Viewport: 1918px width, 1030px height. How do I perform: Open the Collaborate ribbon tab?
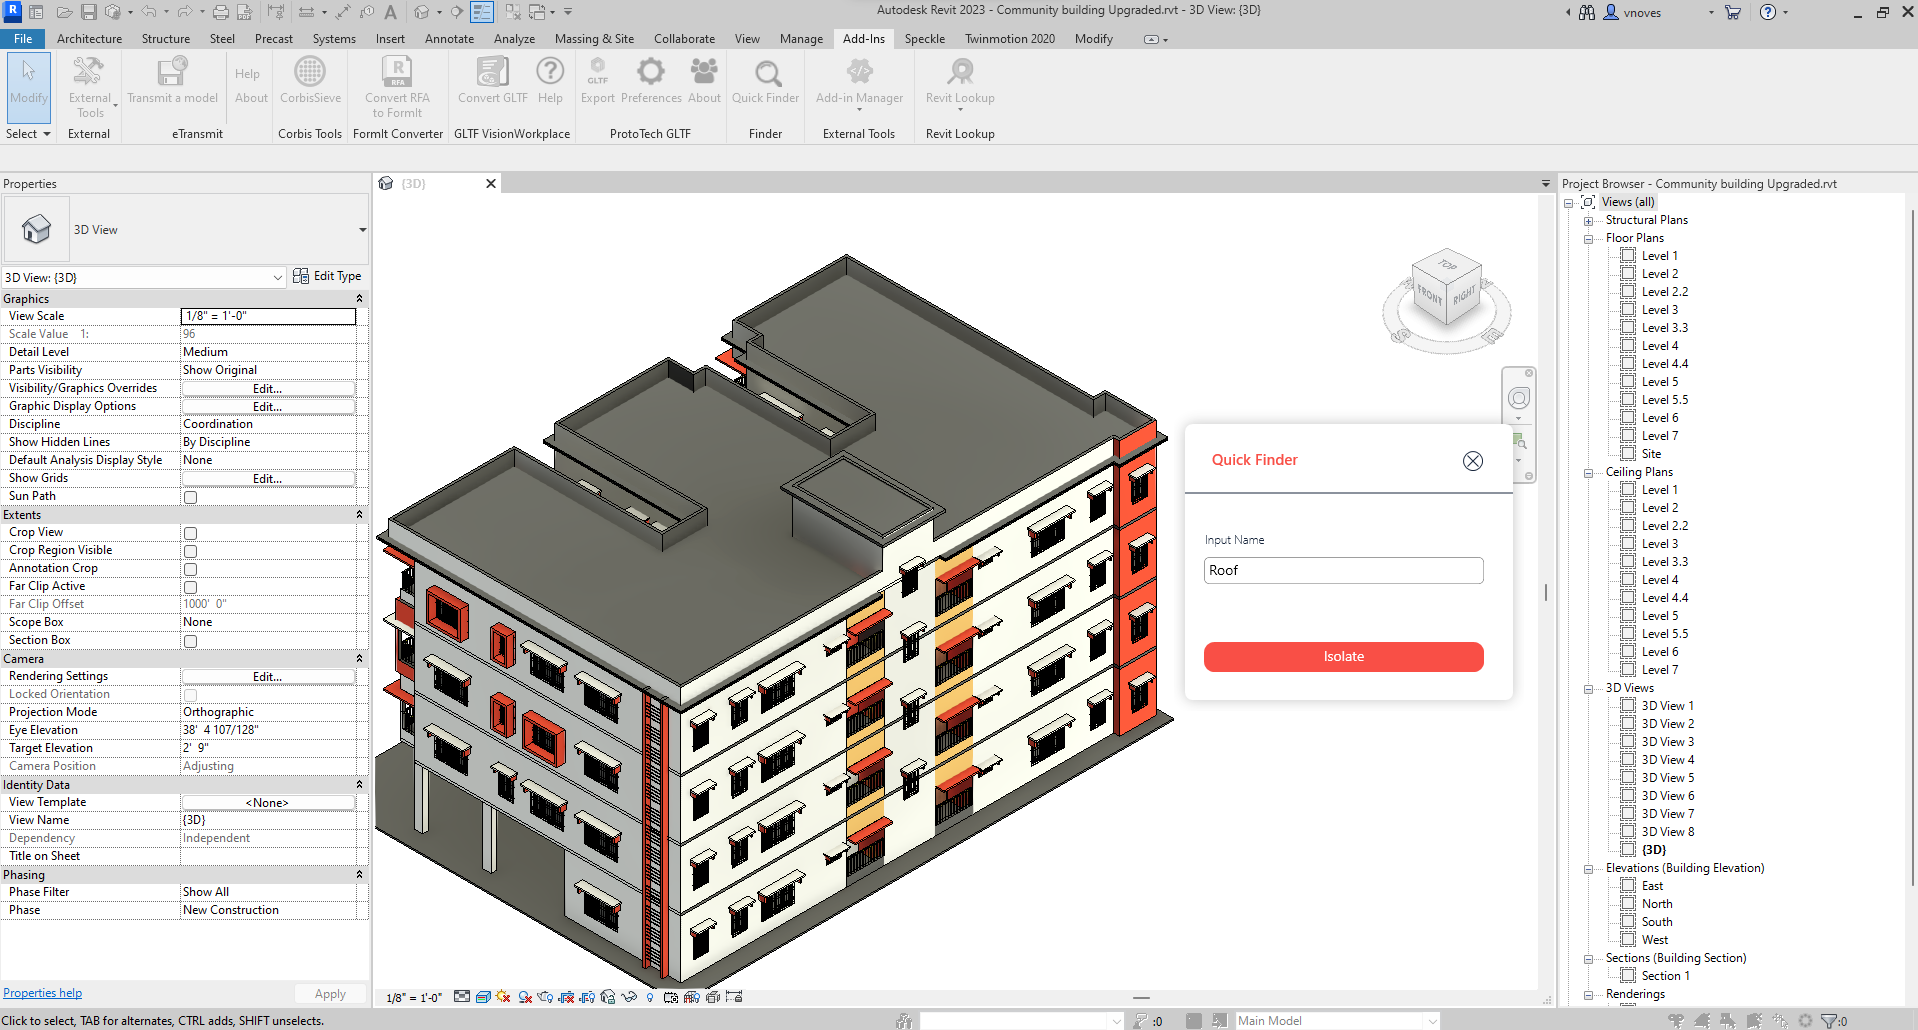point(684,39)
